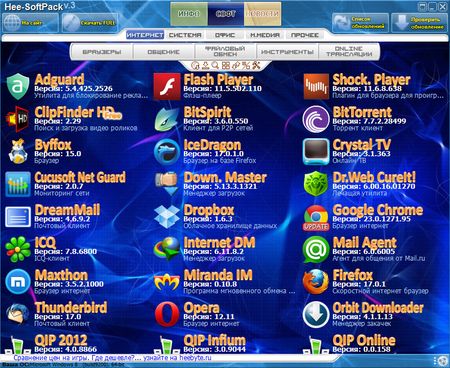Show the ОБЩЕНИЕ subcategory

tap(164, 52)
